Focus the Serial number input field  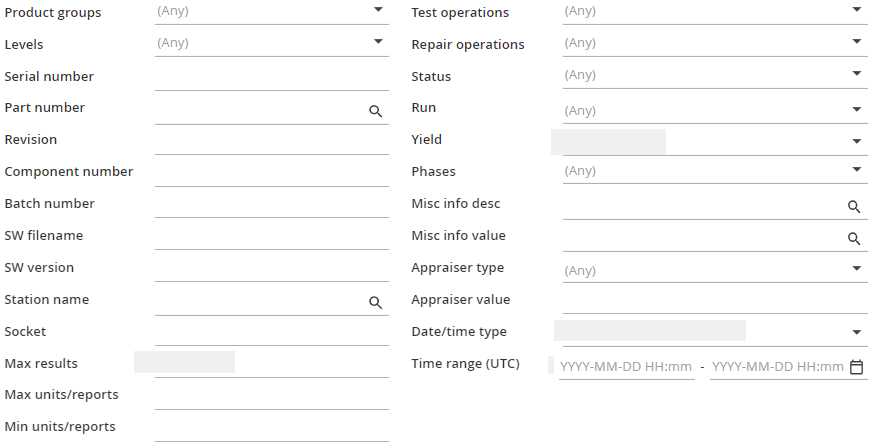click(272, 78)
